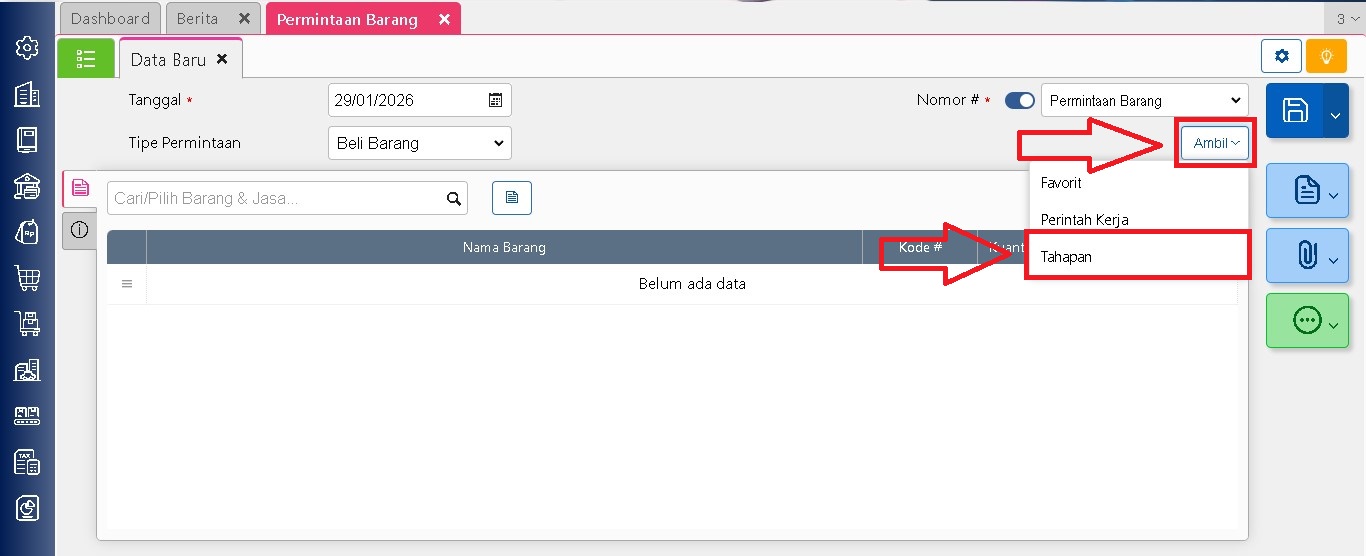Click the Cari/Pilih Barang & Jasa field
Viewport: 1366px width, 556px height.
coord(275,198)
